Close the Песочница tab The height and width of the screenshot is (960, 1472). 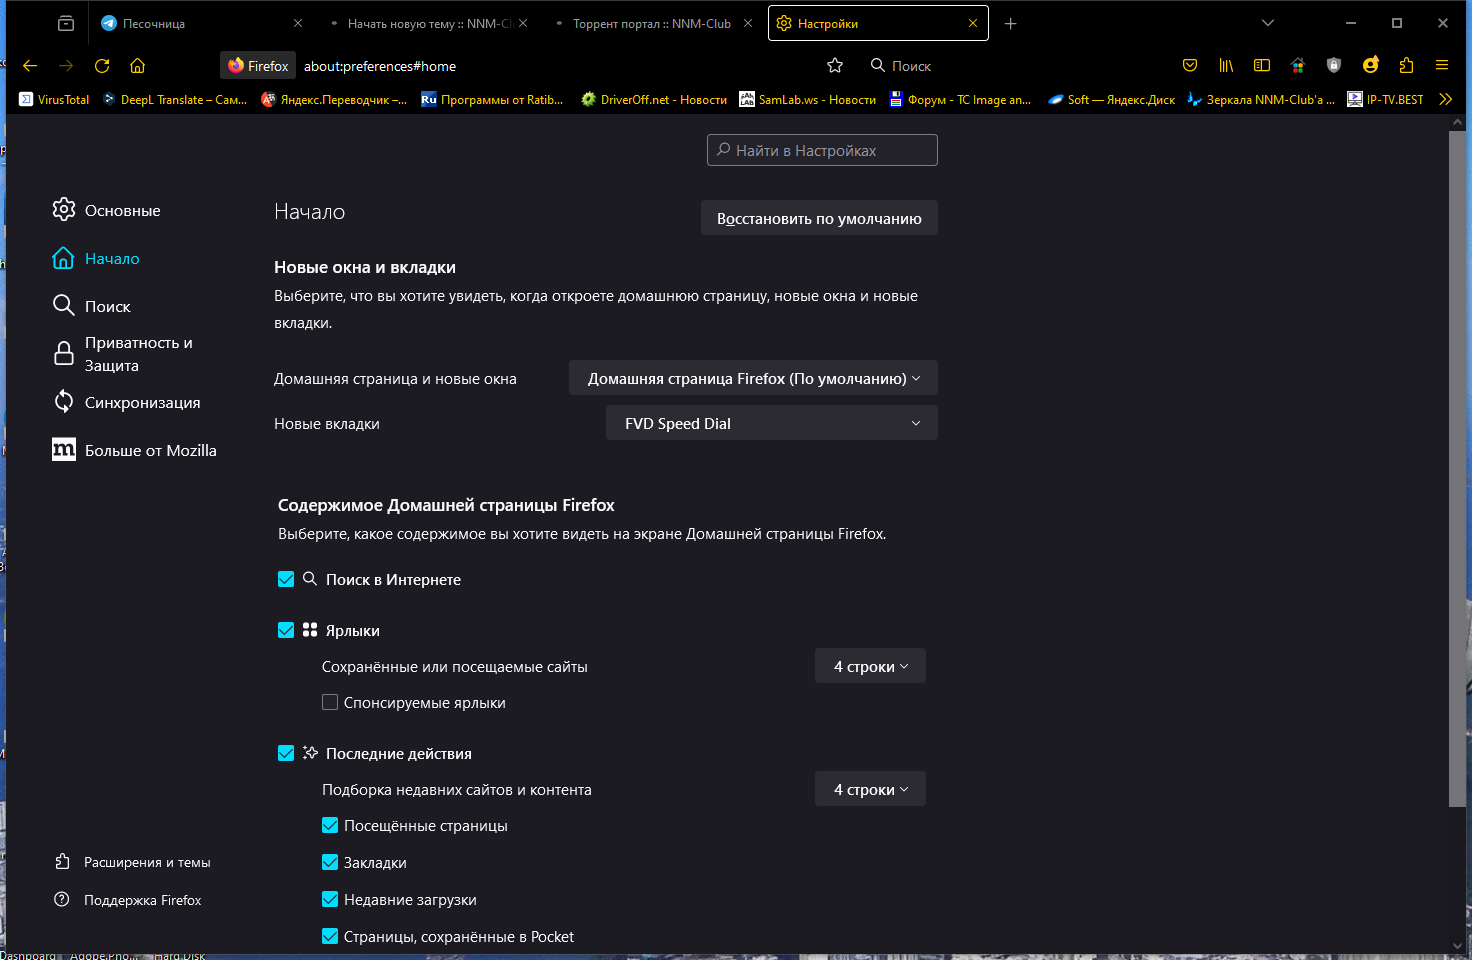(298, 23)
